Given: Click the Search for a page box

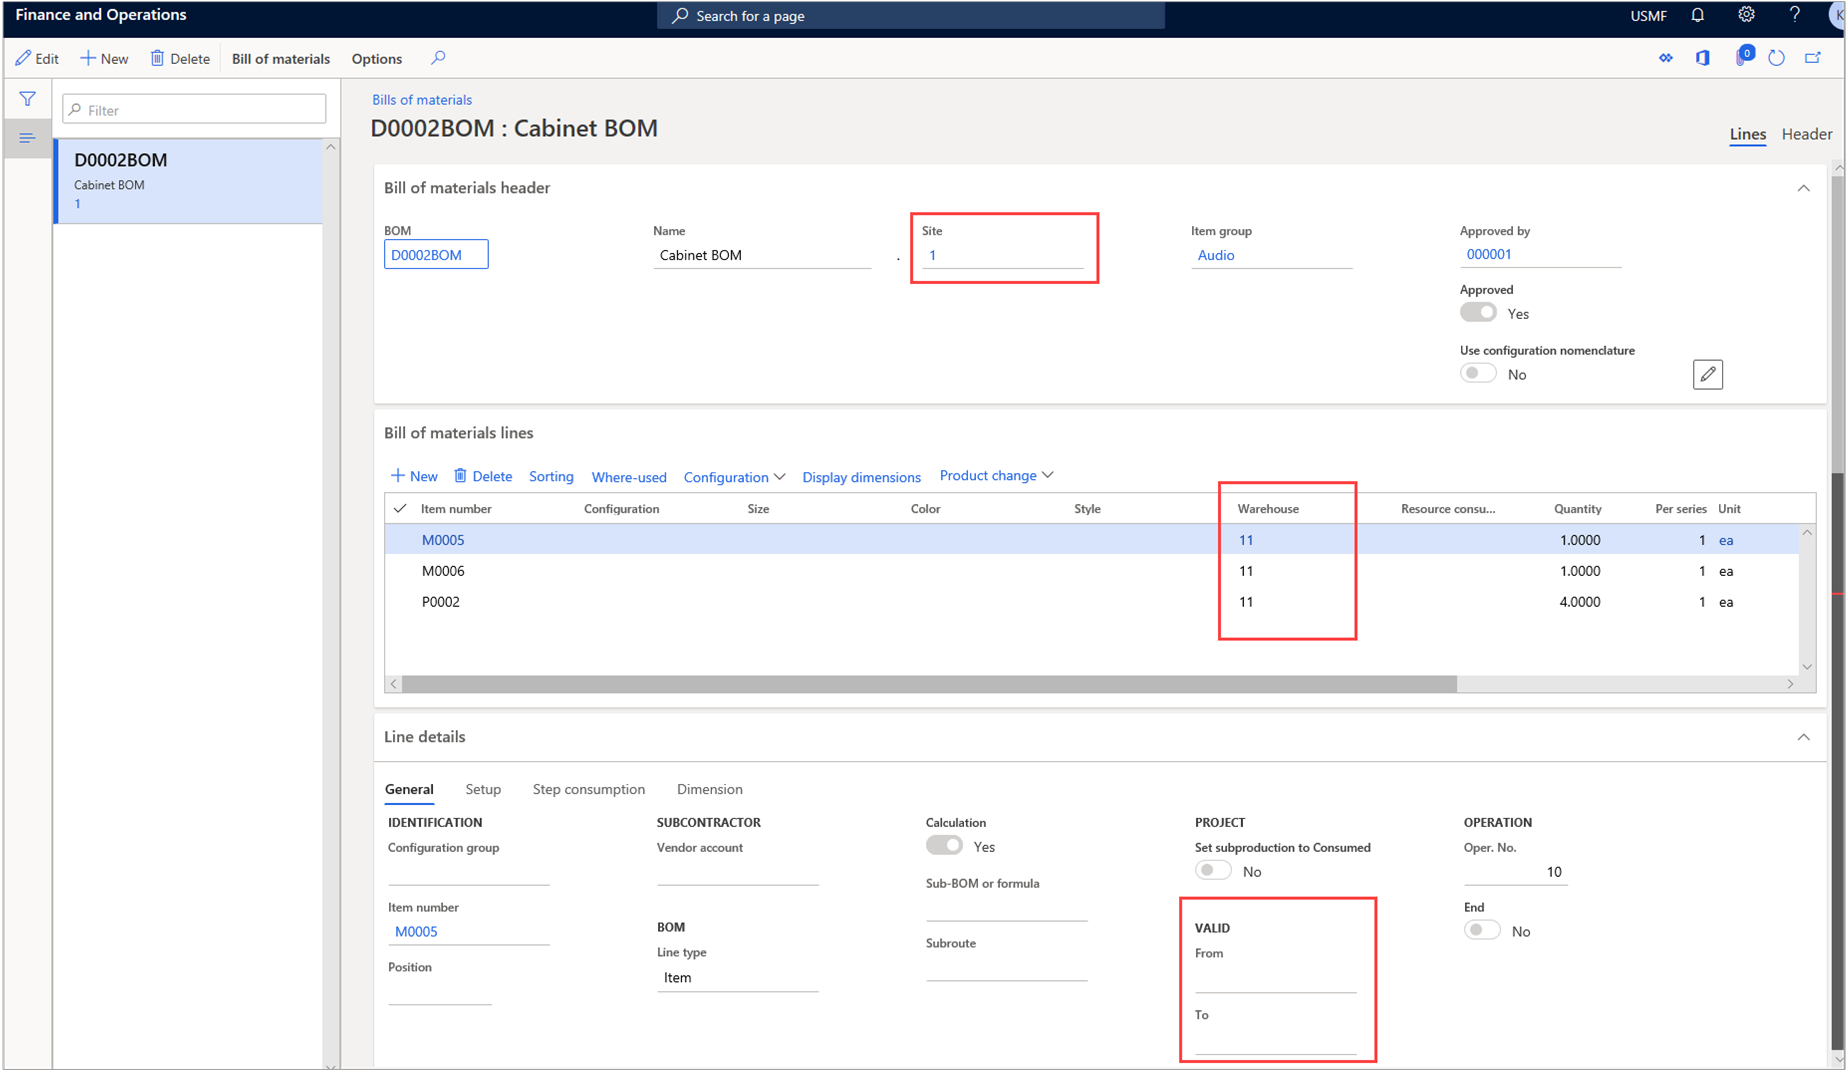Looking at the screenshot, I should click(x=910, y=15).
